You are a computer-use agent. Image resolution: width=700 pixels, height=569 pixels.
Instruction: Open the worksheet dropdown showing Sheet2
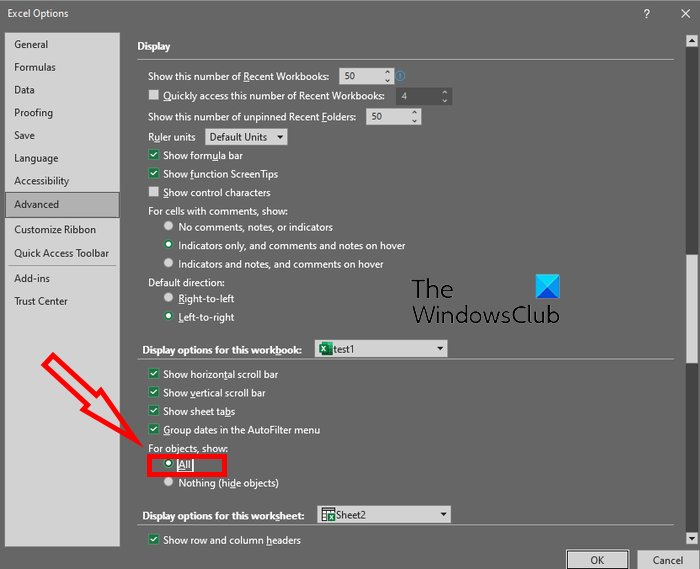click(384, 515)
